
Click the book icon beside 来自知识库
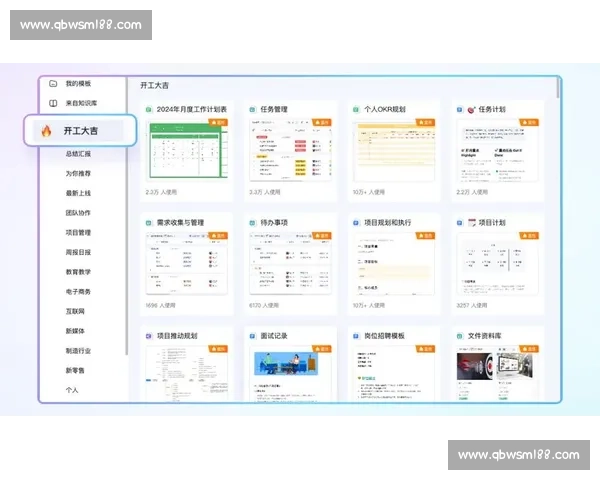point(53,103)
